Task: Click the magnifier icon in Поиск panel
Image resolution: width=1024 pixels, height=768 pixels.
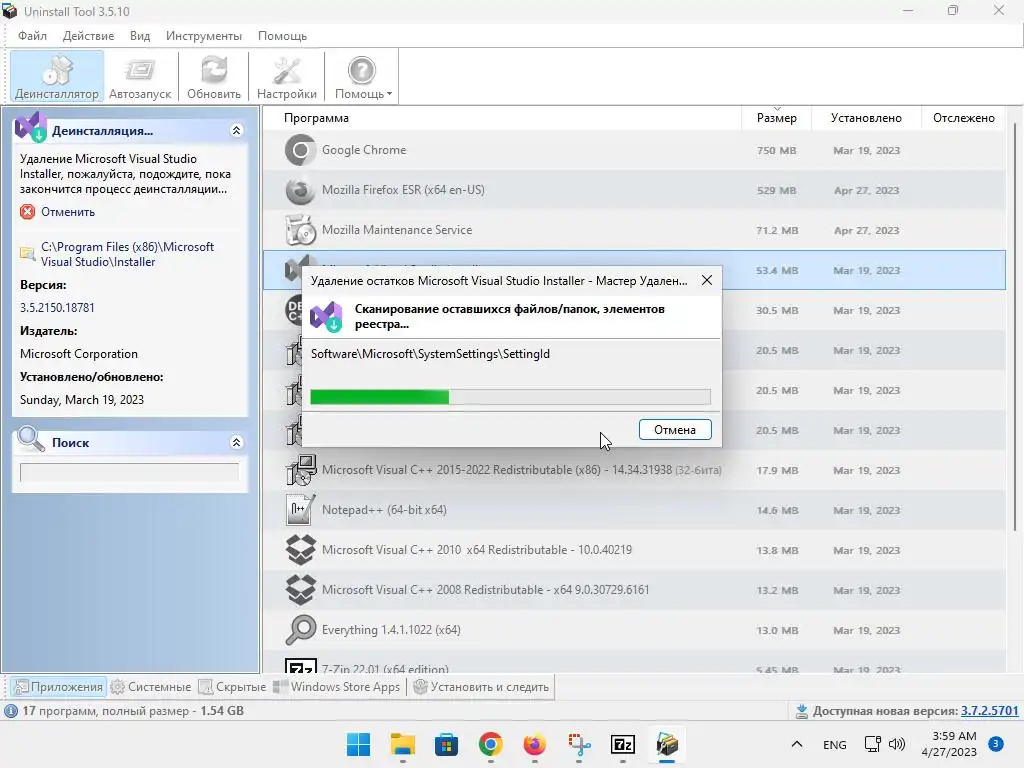Action: point(30,439)
